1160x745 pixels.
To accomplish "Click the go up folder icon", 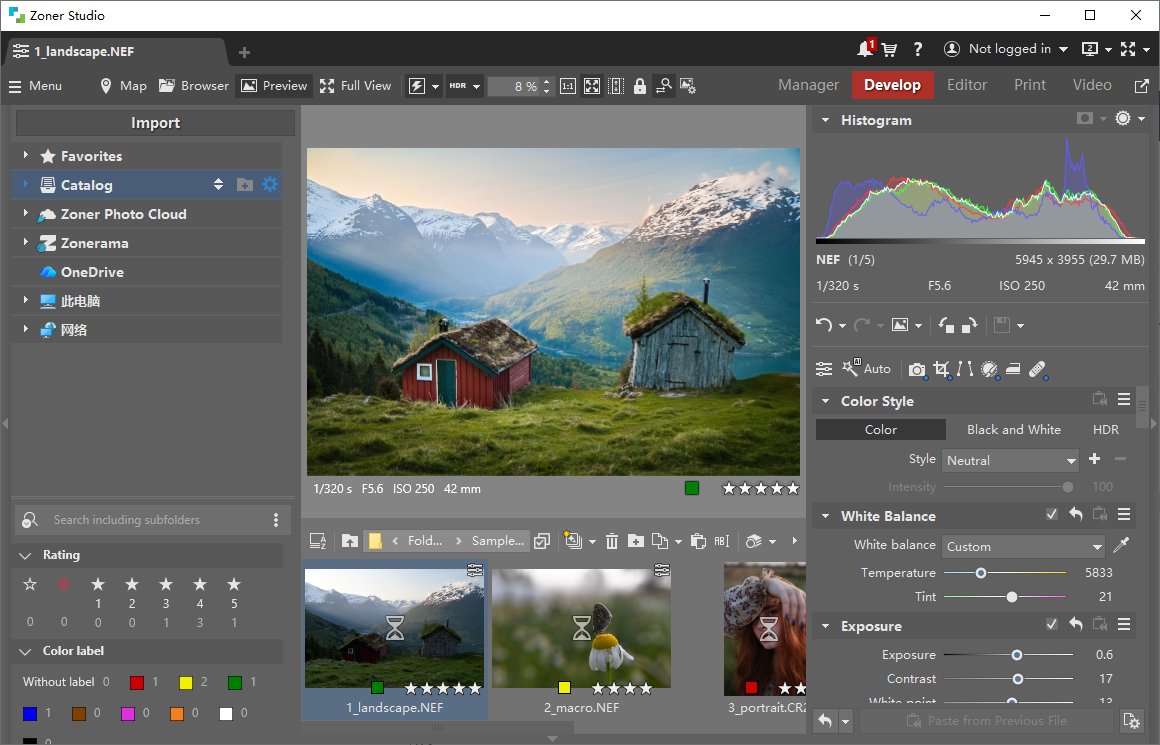I will click(349, 542).
